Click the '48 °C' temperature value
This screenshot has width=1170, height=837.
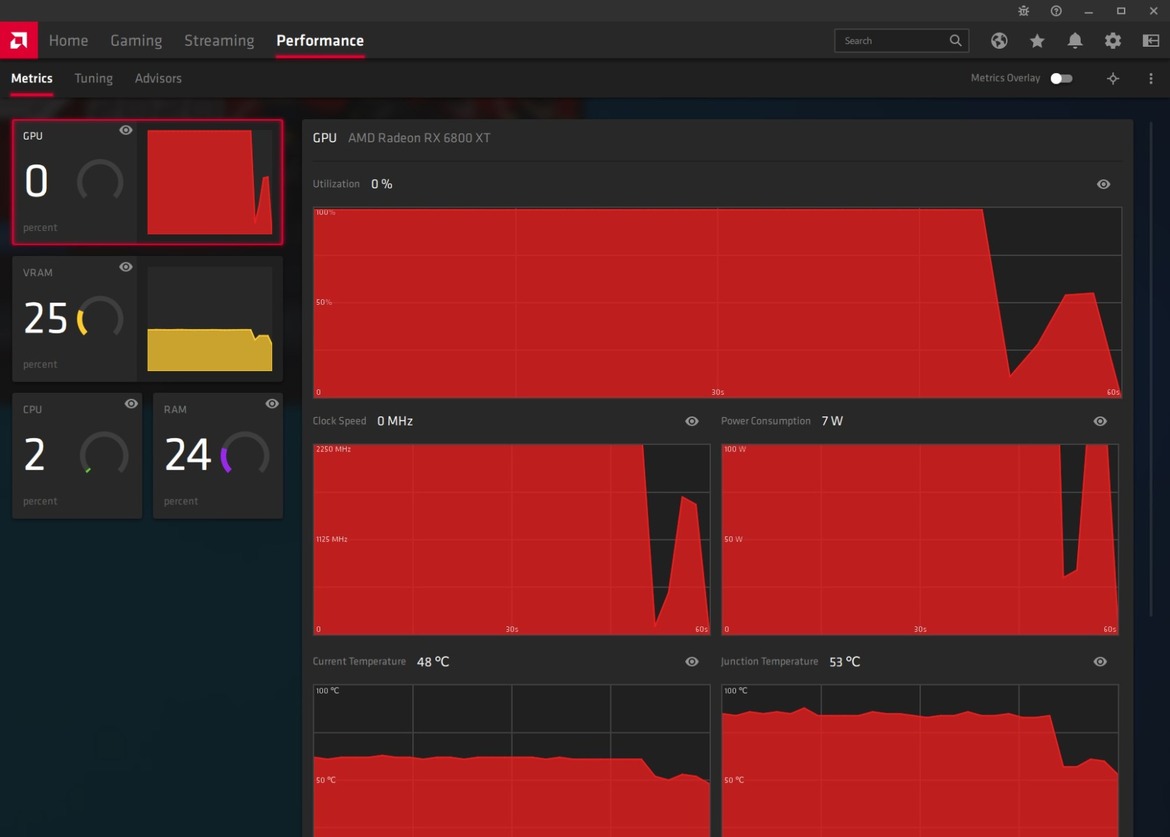click(433, 662)
